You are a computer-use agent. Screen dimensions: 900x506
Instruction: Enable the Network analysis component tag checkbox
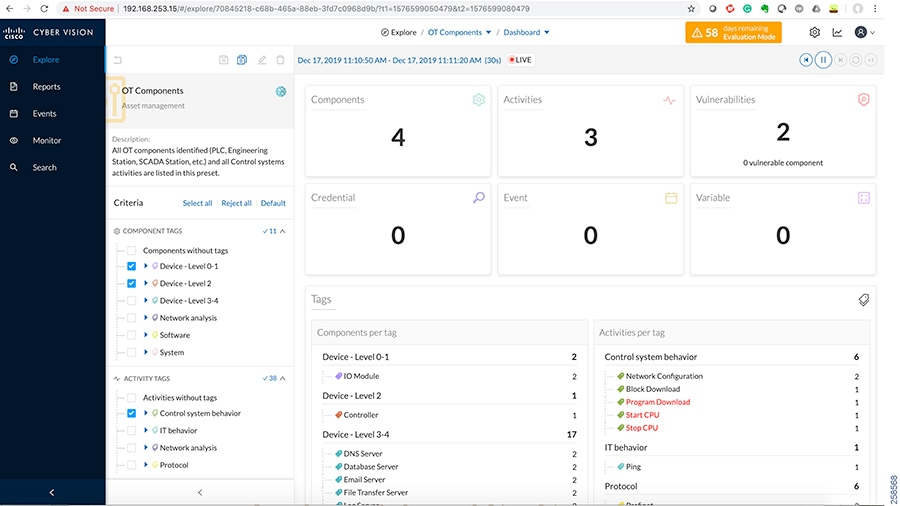click(131, 318)
